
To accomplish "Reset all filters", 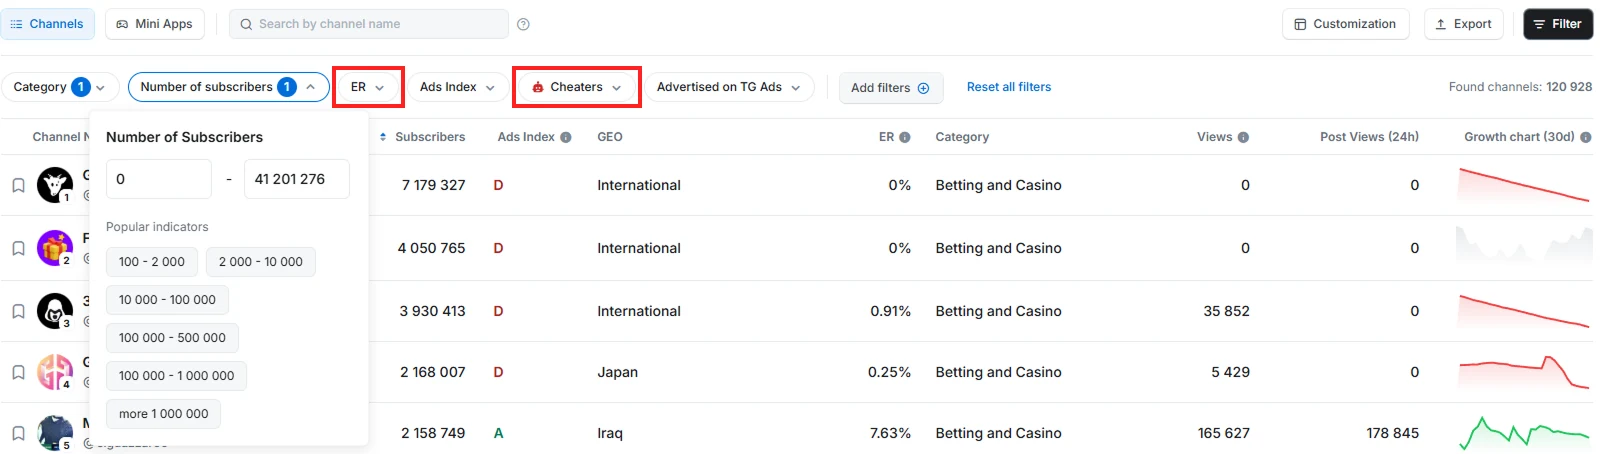I will (x=1009, y=87).
